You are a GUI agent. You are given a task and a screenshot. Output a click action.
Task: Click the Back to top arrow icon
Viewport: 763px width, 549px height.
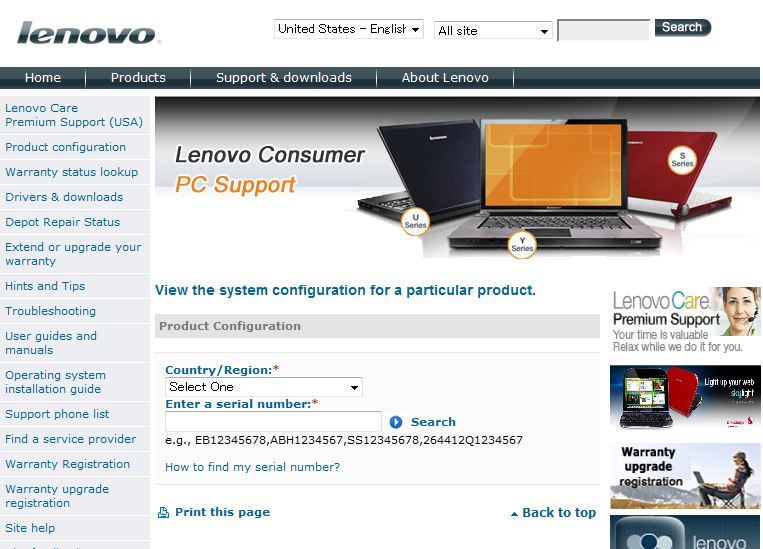514,513
